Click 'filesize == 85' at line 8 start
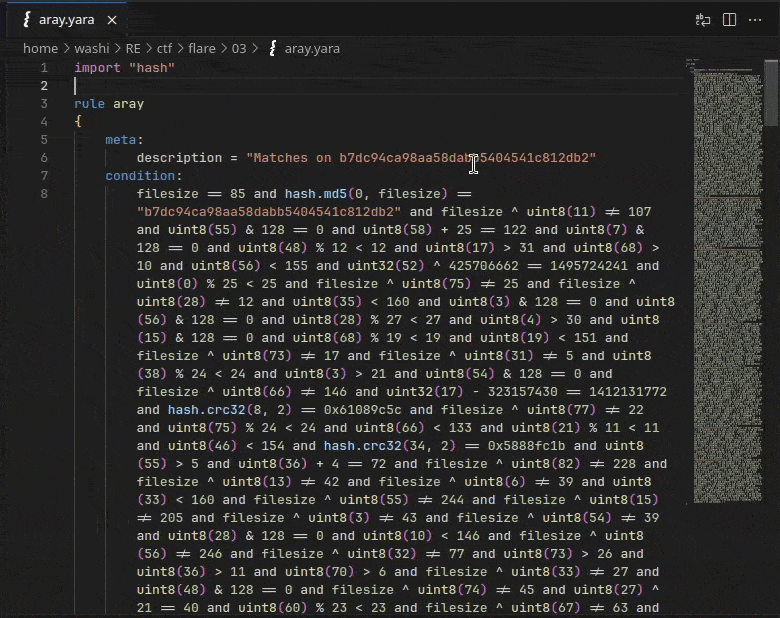 pos(191,194)
